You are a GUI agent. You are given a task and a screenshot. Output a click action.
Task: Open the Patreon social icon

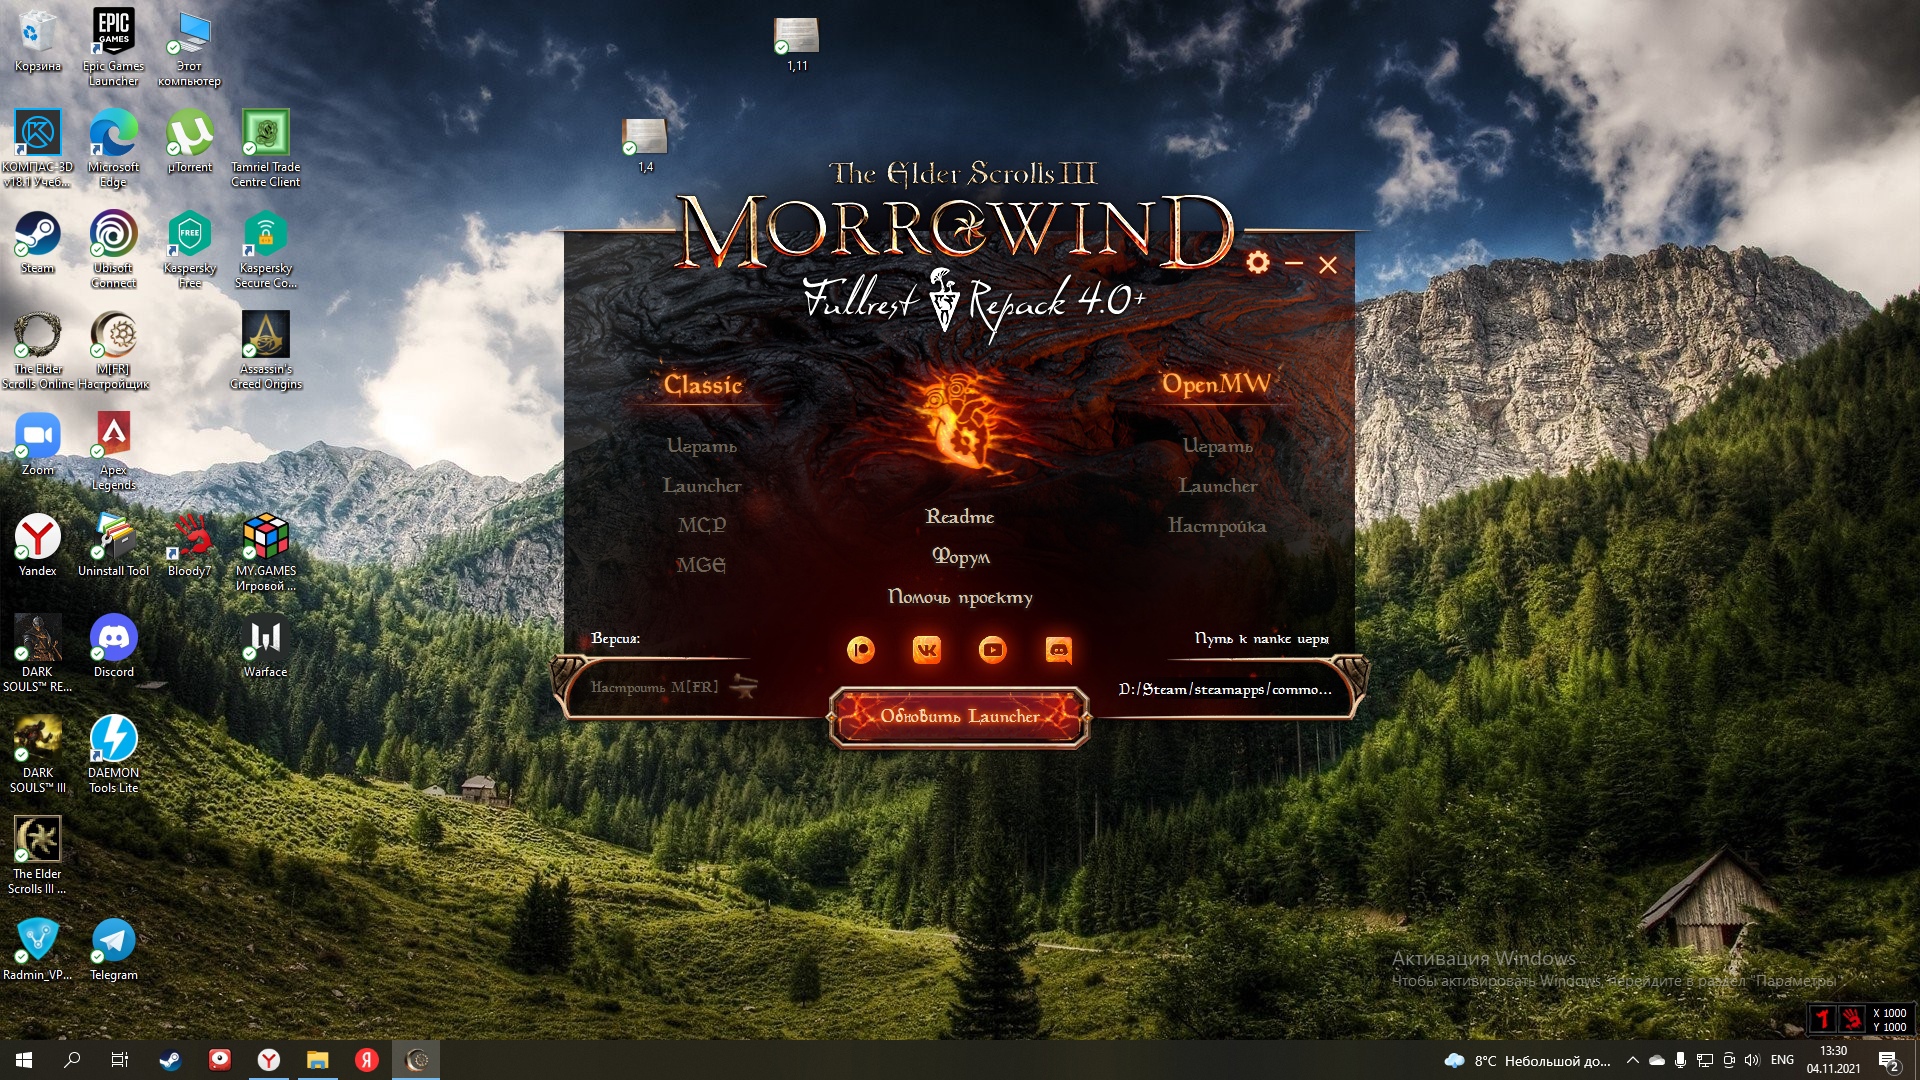click(x=860, y=650)
